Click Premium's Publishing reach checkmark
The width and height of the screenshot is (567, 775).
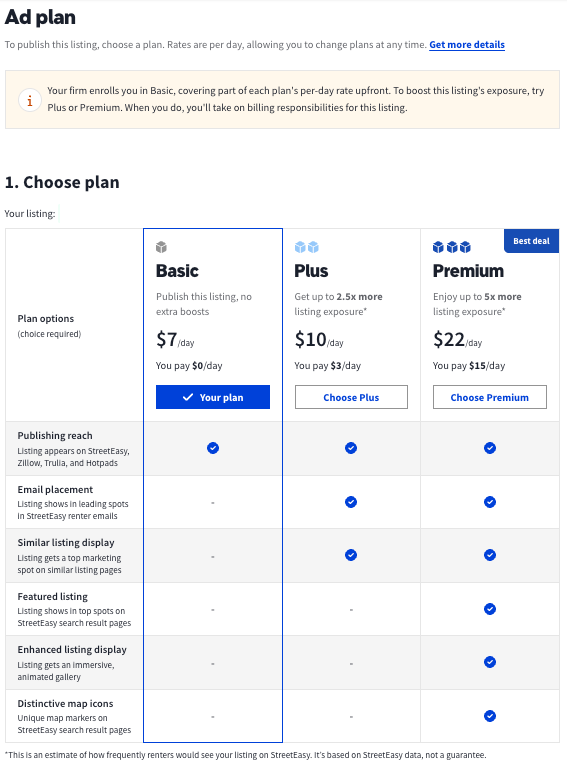click(x=490, y=448)
